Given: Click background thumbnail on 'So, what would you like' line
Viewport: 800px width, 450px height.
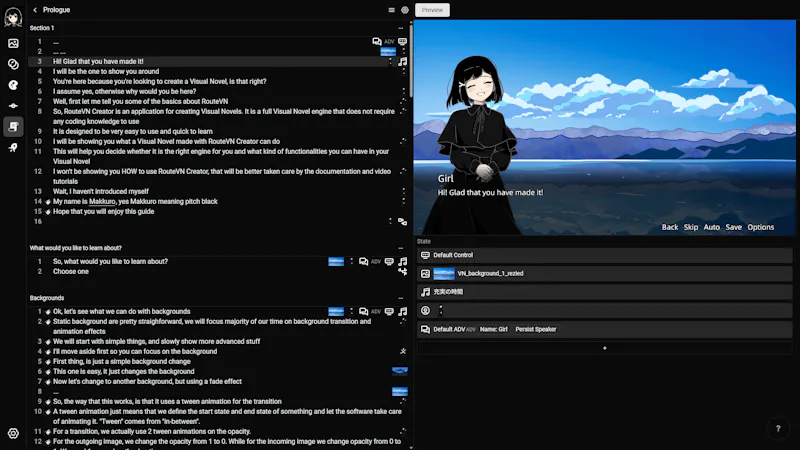Looking at the screenshot, I should [x=336, y=261].
